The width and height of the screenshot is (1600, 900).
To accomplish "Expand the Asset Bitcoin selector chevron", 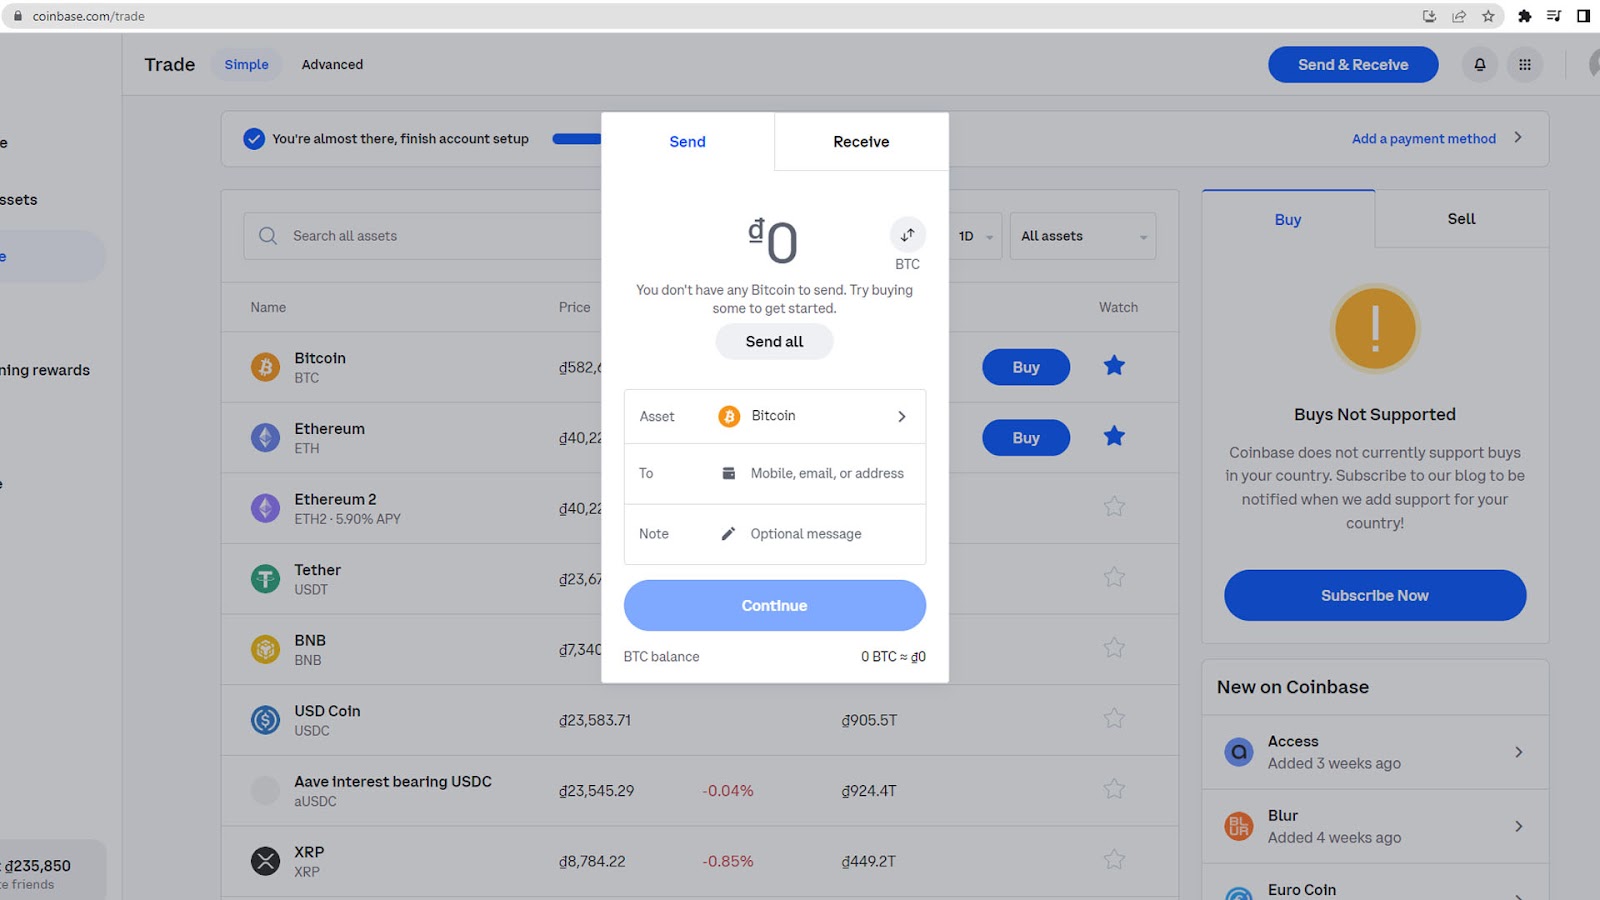I will 901,416.
